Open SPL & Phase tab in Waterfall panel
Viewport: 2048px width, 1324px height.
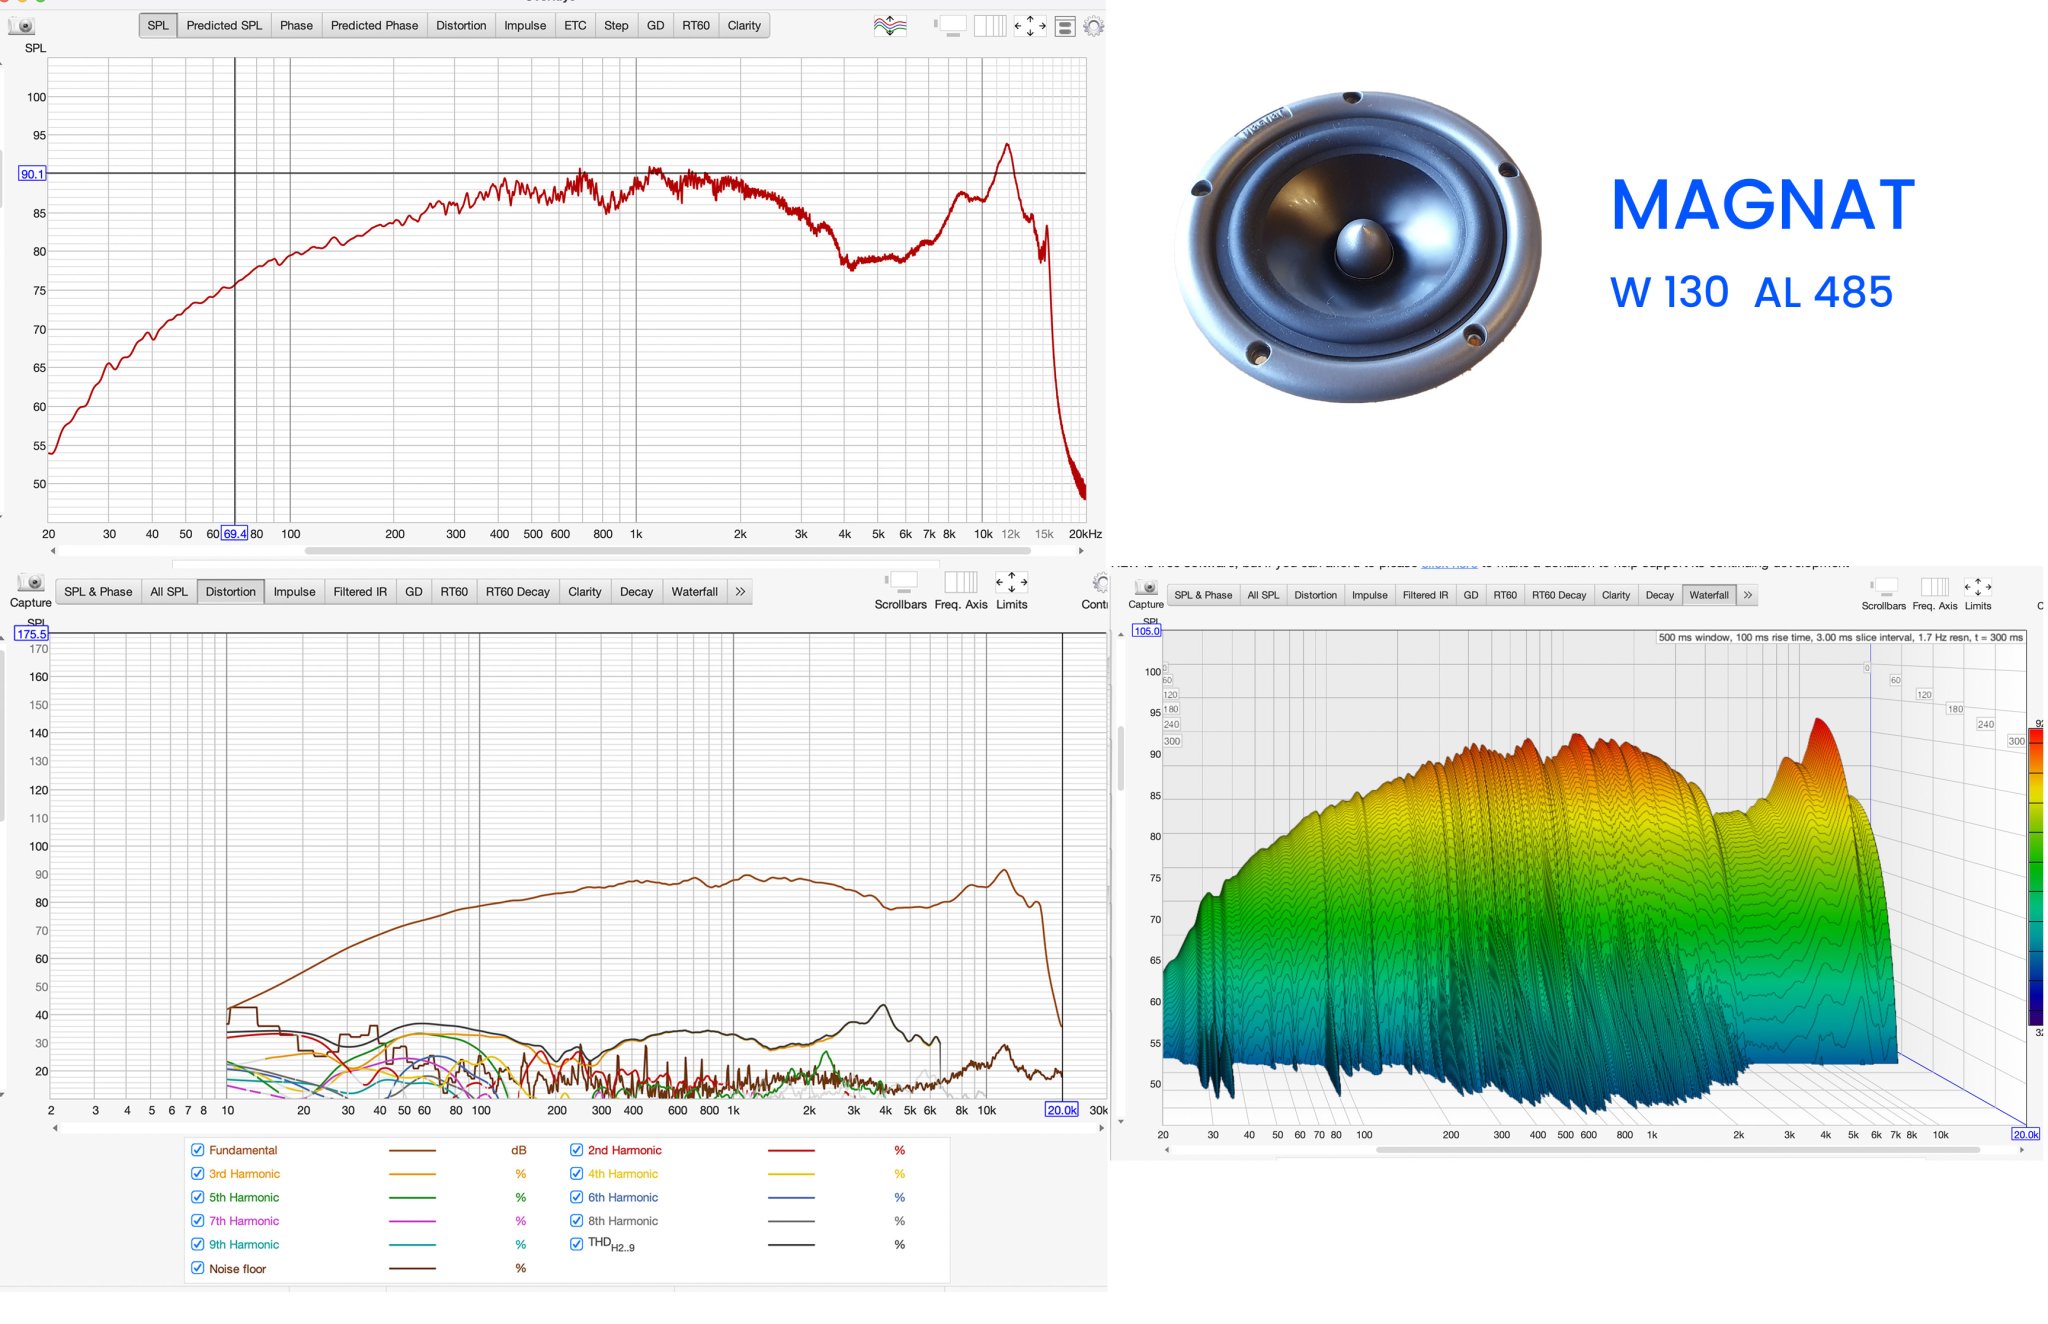click(1203, 595)
